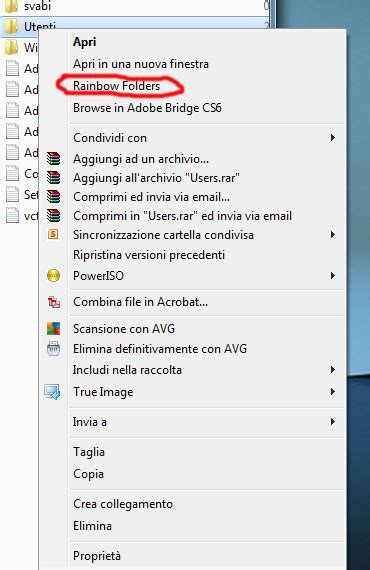Expand the Invia a submenu arrow
Screen dimensions: 370x570
[x=333, y=422]
